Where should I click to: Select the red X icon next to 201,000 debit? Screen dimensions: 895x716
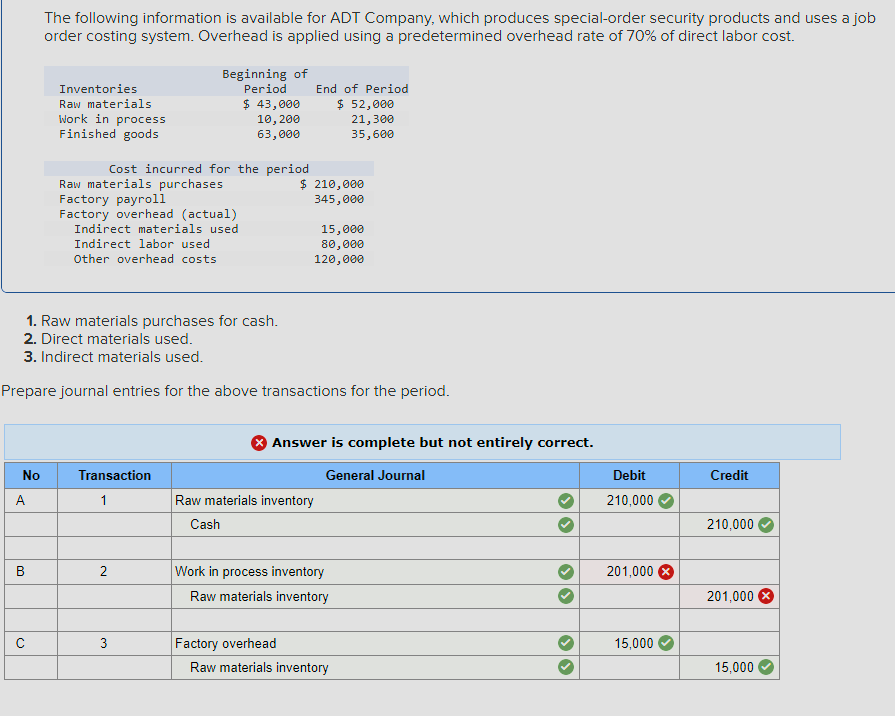coord(667,571)
